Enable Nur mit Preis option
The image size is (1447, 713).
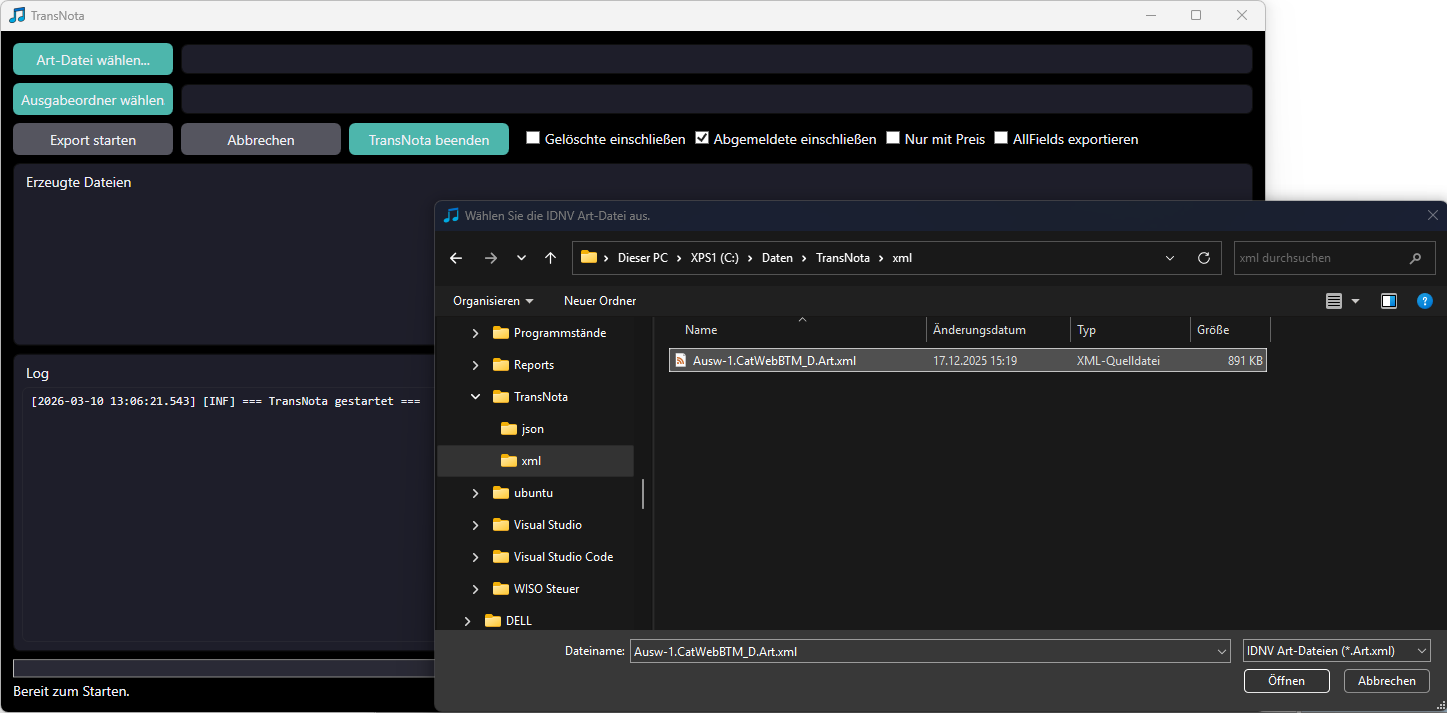tap(893, 139)
